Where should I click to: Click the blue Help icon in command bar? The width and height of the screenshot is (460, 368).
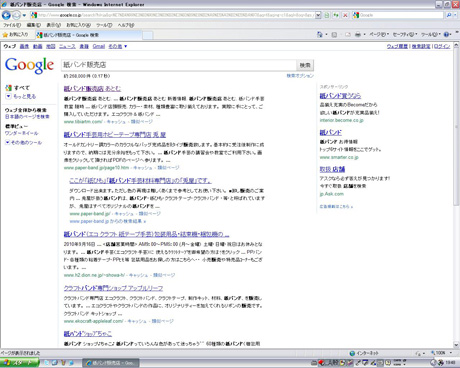[447, 34]
